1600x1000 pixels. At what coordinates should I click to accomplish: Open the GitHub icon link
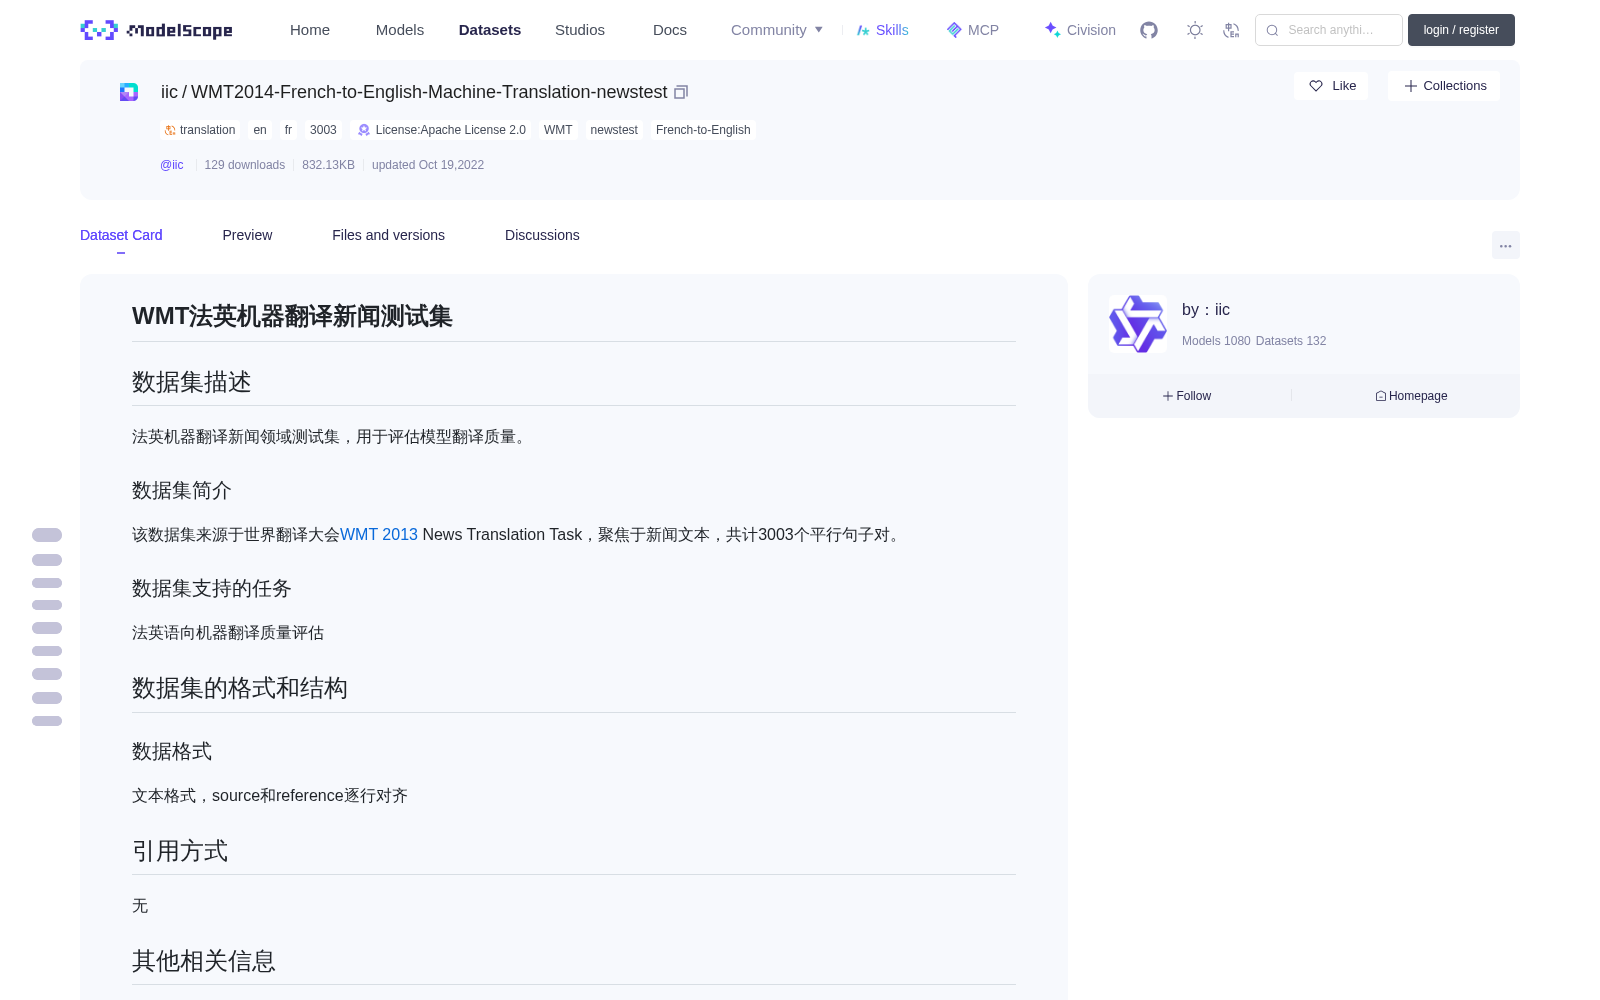(1149, 30)
